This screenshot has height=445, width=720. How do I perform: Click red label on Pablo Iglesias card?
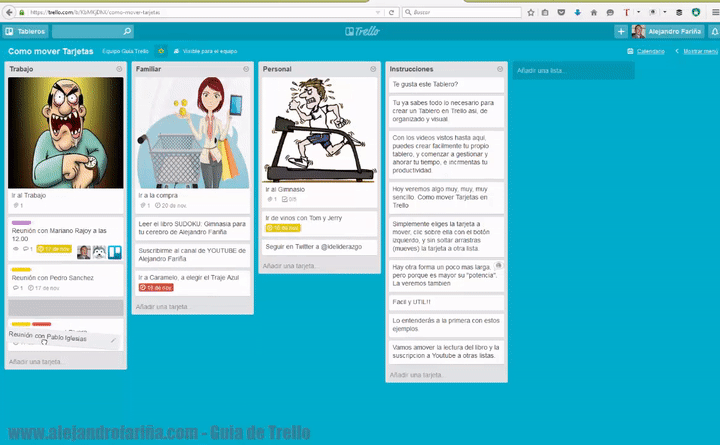41,324
